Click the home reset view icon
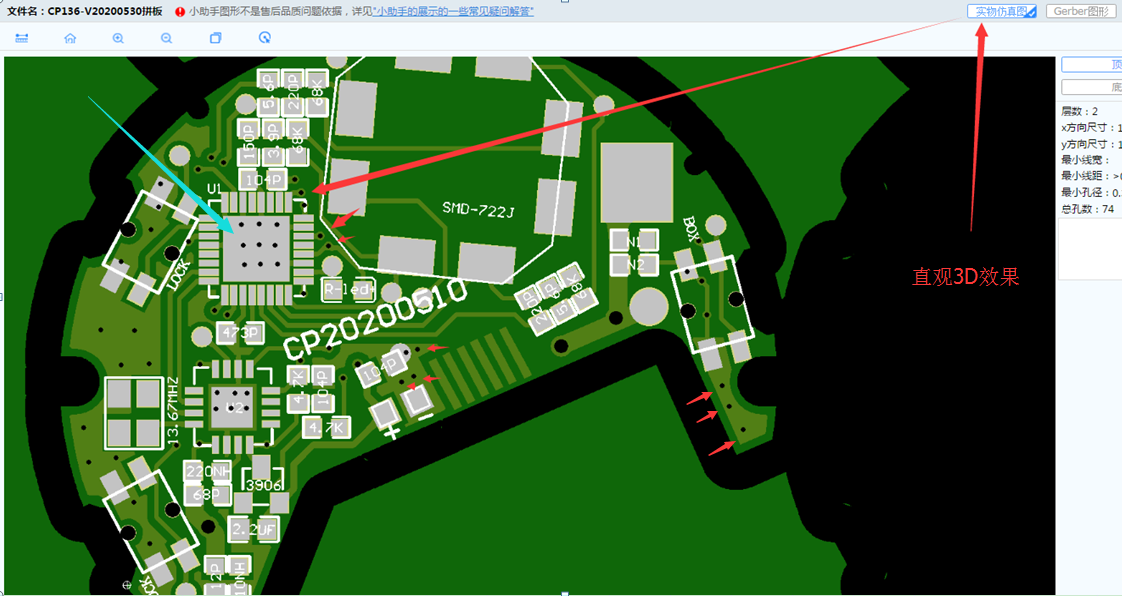 70,38
